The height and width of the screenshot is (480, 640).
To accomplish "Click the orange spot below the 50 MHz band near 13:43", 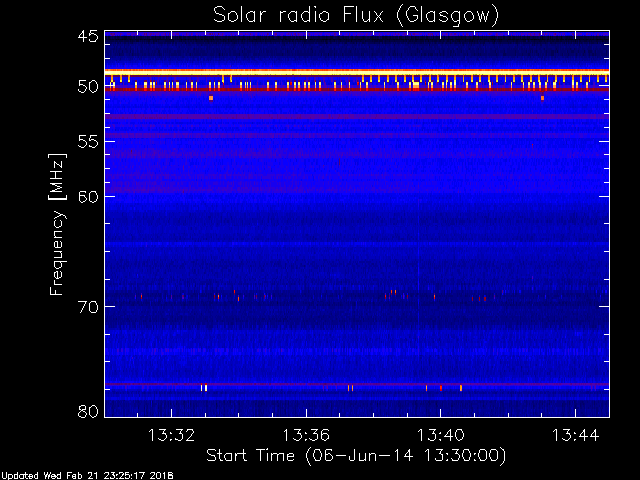I will coord(542,98).
